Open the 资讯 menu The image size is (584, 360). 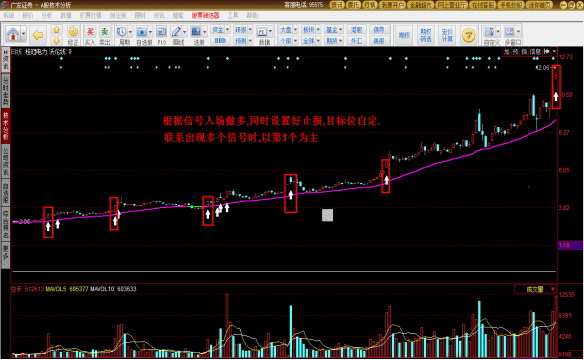pos(159,15)
